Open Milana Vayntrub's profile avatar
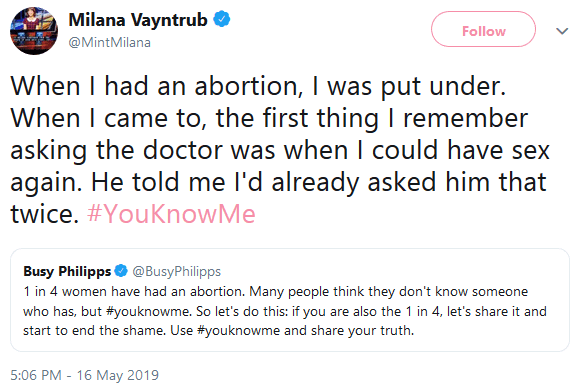572x392 pixels. (34, 31)
